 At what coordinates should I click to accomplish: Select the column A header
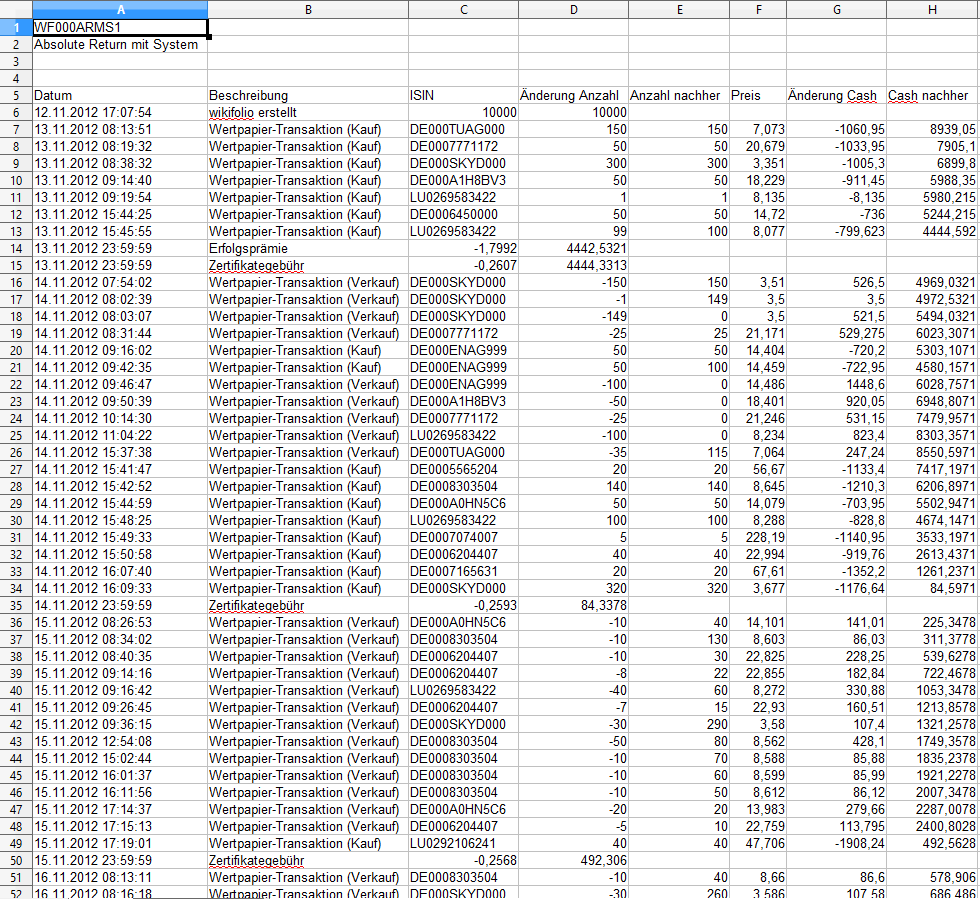(120, 9)
